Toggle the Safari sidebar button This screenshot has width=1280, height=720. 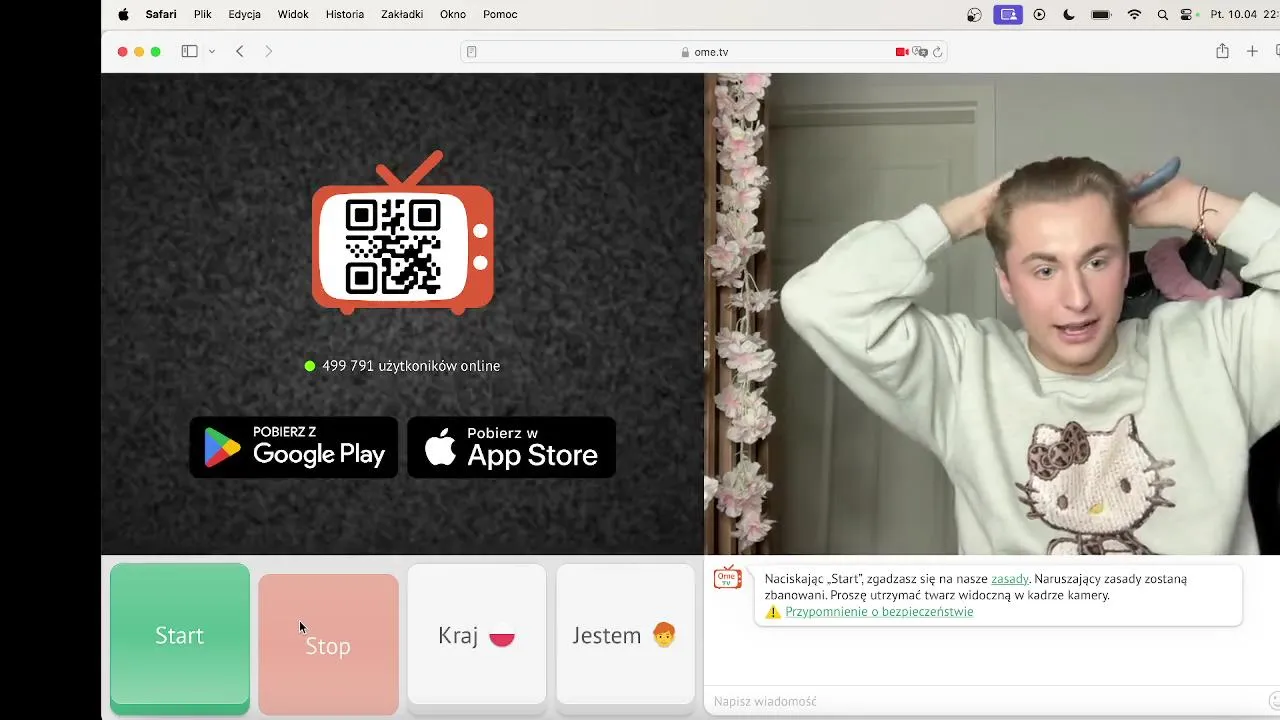click(189, 51)
